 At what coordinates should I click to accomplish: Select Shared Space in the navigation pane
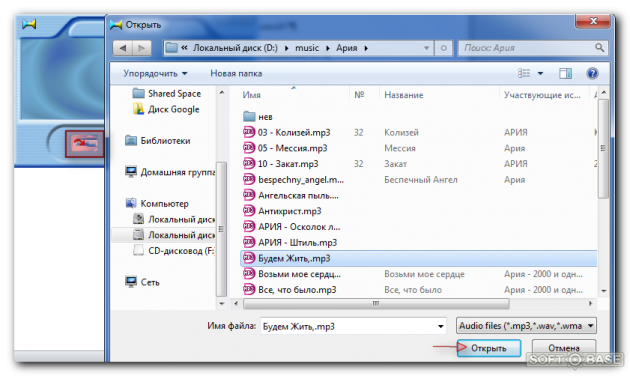point(167,94)
